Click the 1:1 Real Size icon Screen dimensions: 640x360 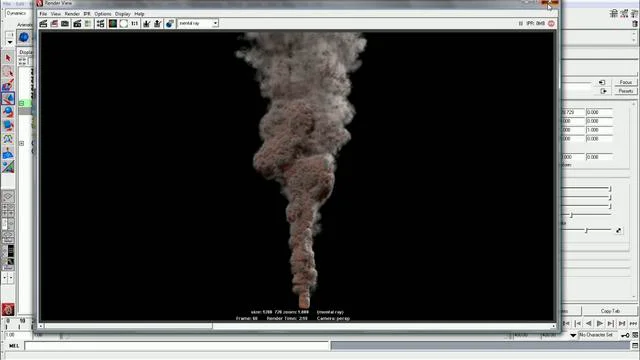[x=134, y=24]
